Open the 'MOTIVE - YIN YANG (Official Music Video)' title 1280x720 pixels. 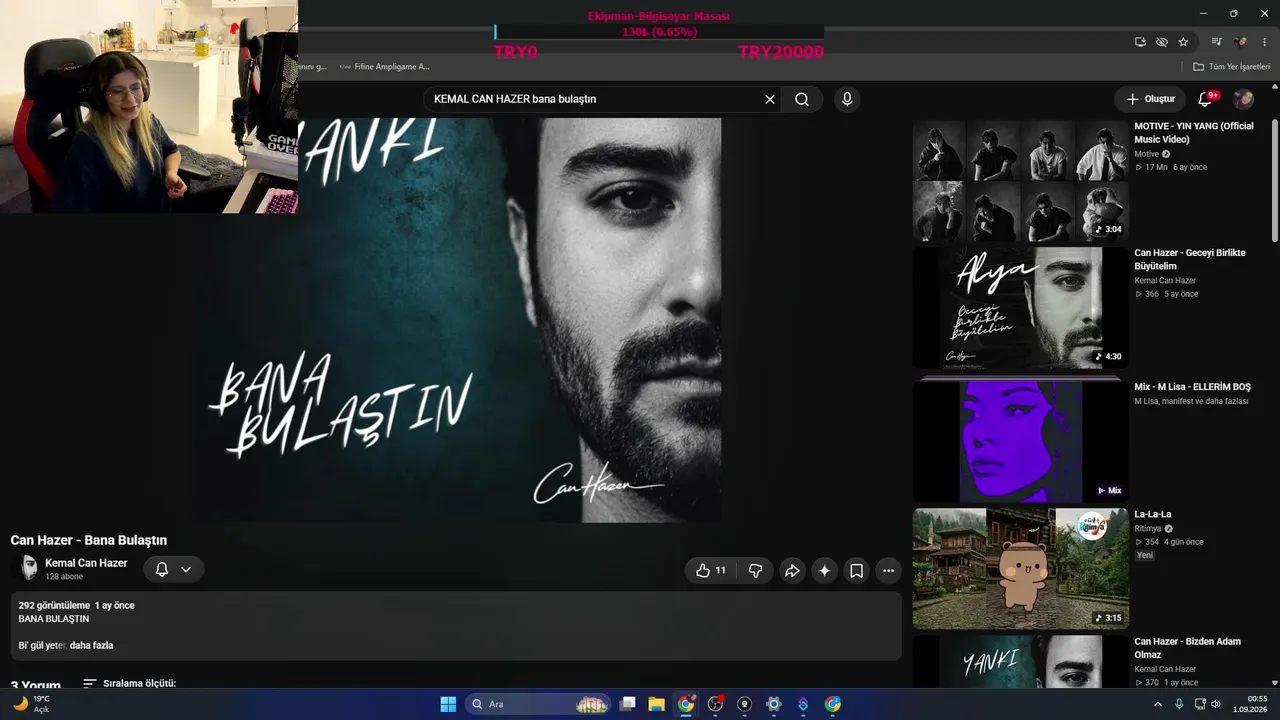tap(1193, 133)
